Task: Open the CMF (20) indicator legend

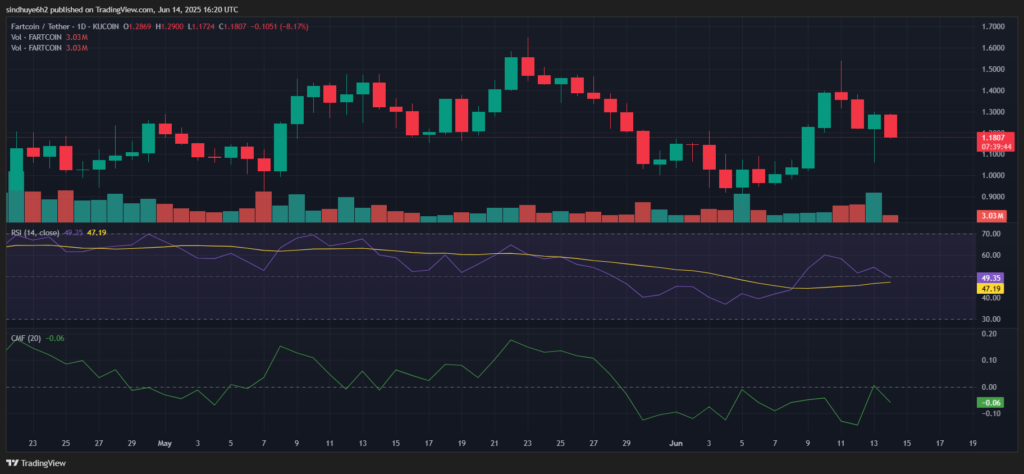Action: click(24, 338)
